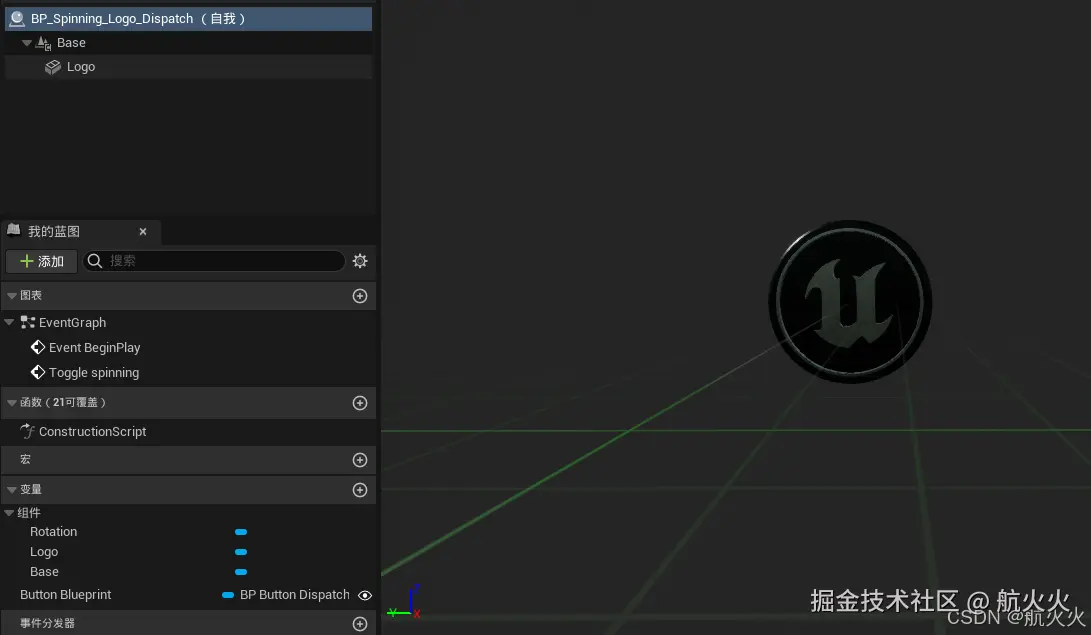Add a new macro with 宏 plus
The width and height of the screenshot is (1091, 635).
[360, 460]
